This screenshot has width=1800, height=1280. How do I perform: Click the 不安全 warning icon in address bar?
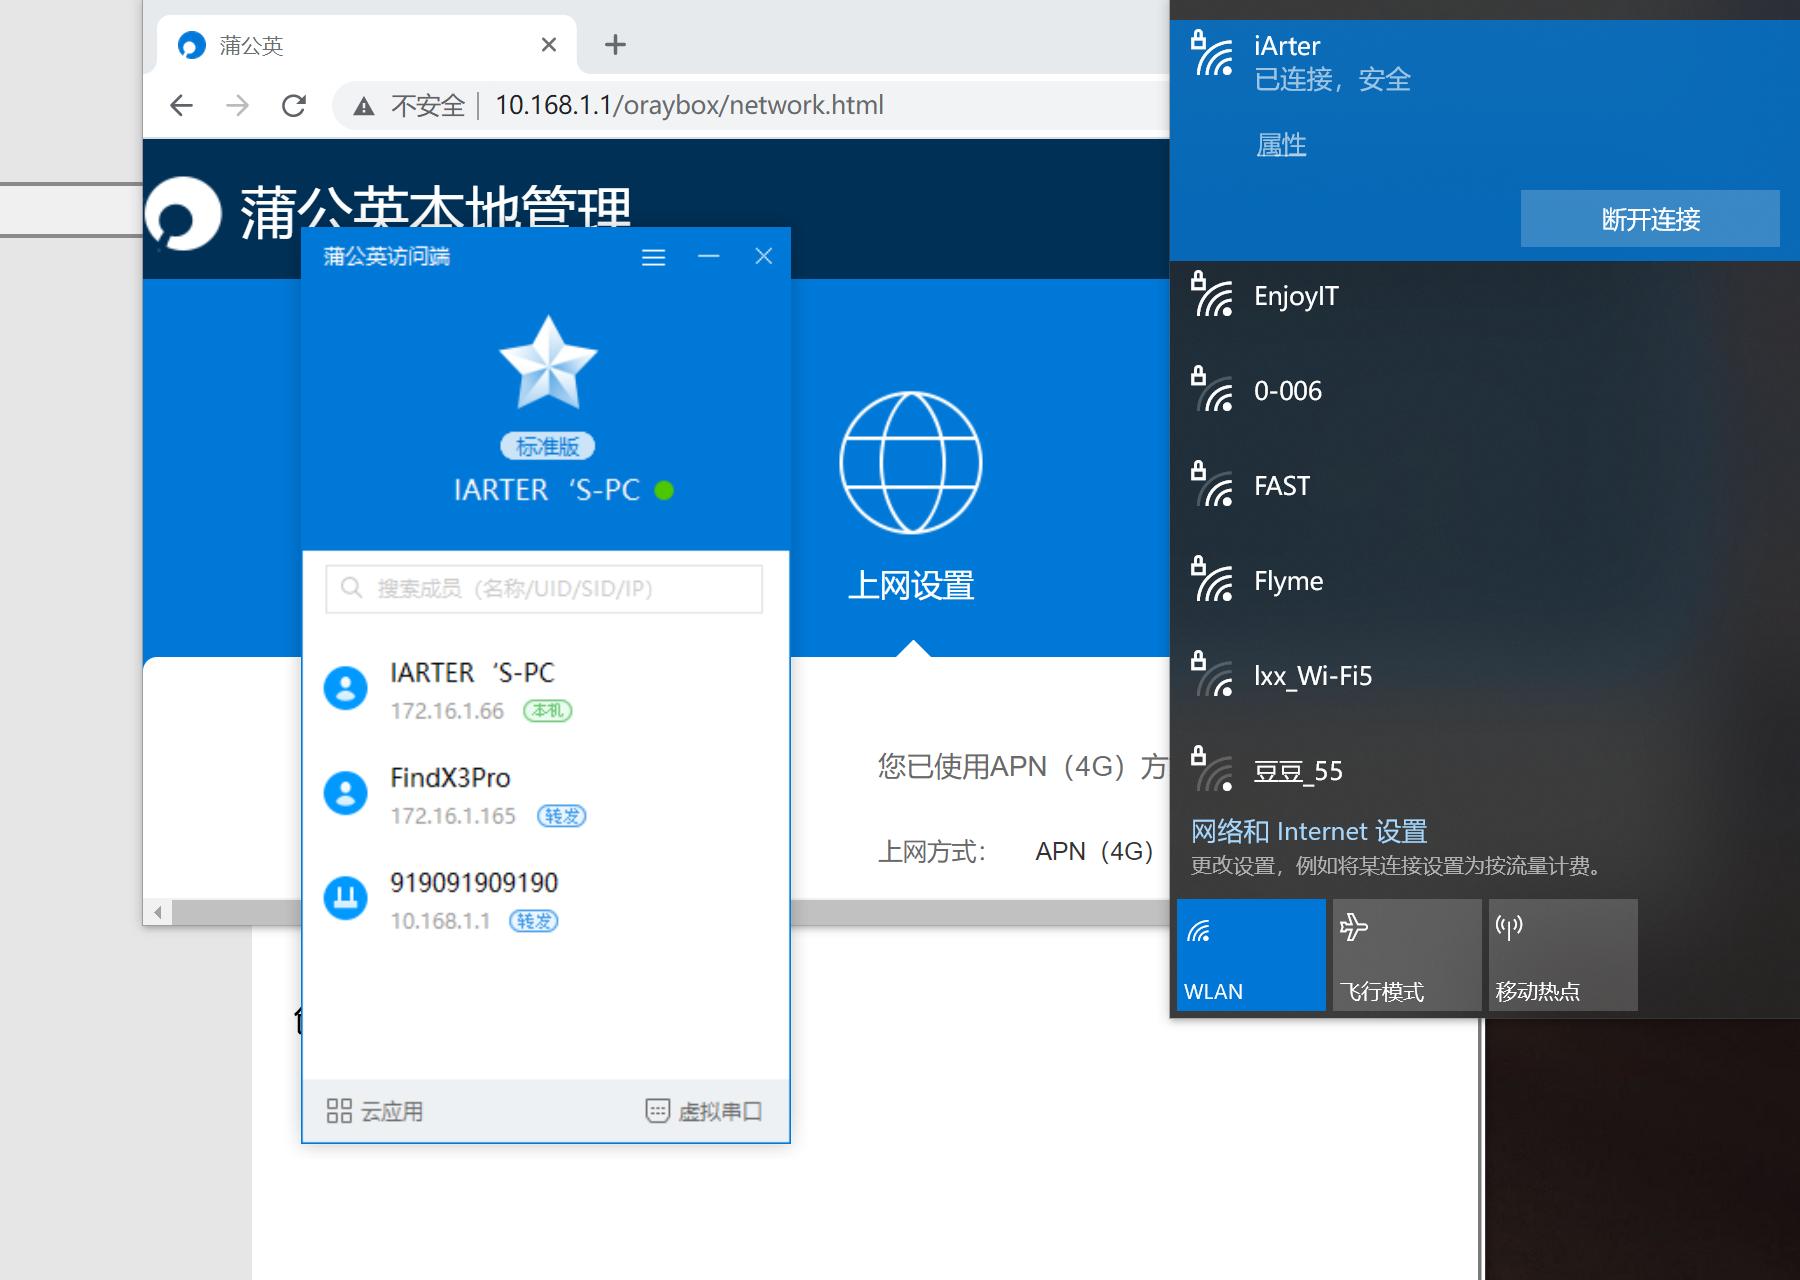click(x=364, y=105)
